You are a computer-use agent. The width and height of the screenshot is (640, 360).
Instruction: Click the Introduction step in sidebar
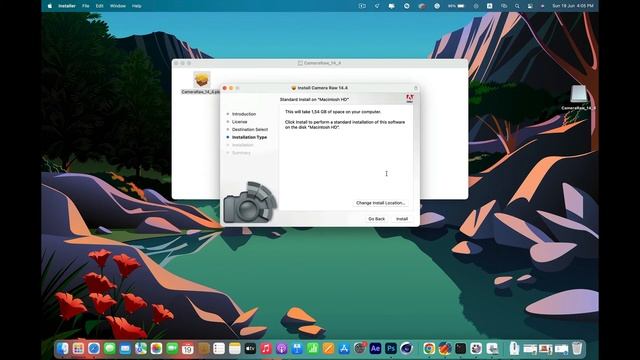(244, 114)
